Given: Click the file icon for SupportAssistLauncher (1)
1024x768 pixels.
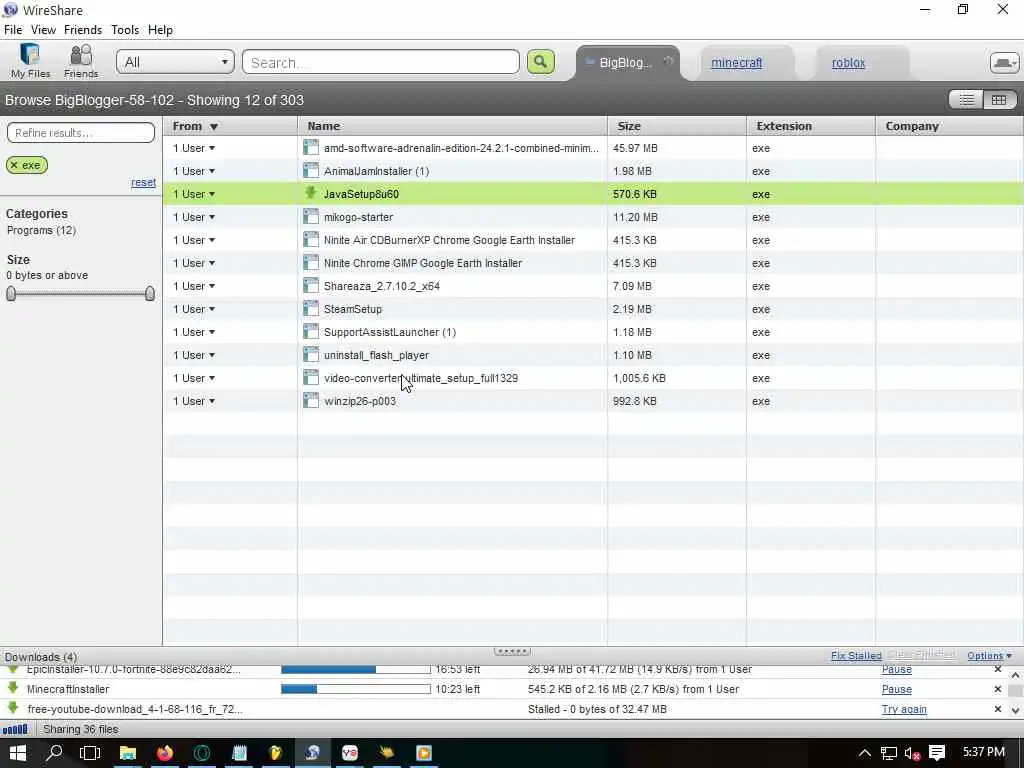Looking at the screenshot, I should (x=311, y=332).
